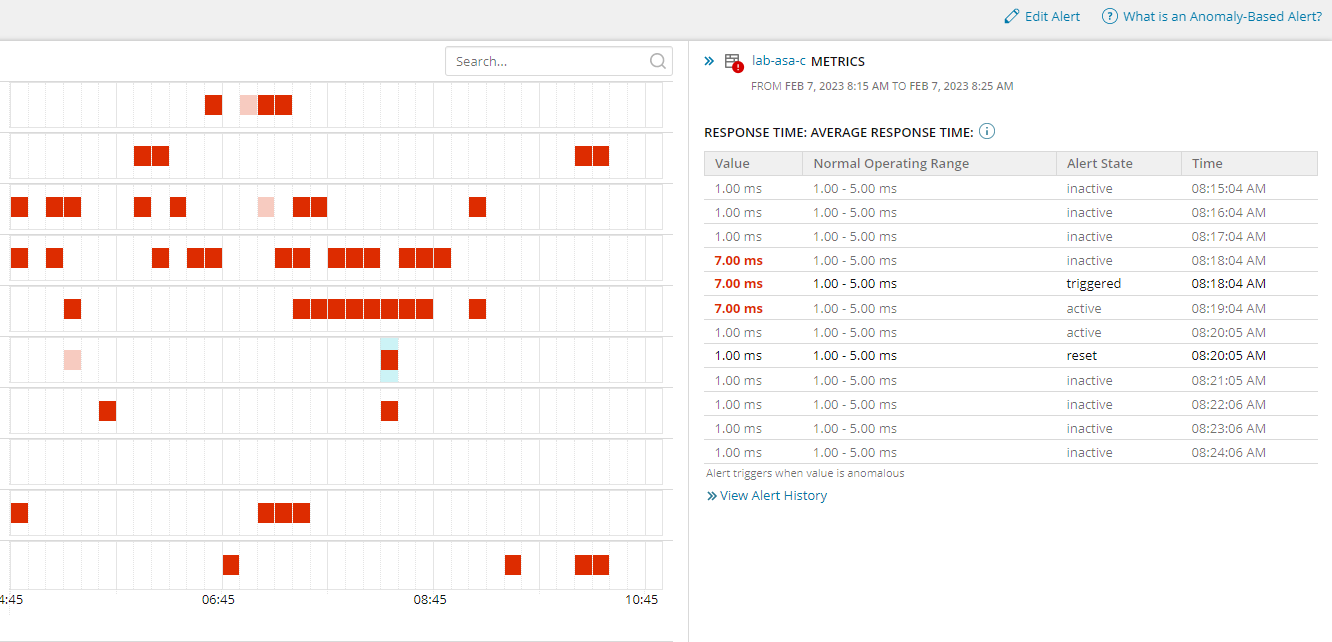Screen dimensions: 1332x642
Task: Click the Edit Alert pencil icon
Action: point(1012,17)
